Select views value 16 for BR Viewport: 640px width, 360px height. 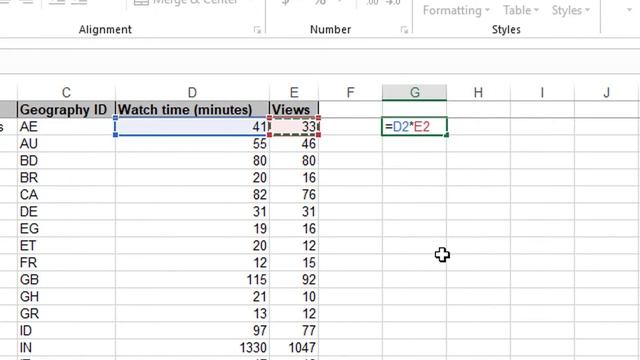coord(294,178)
